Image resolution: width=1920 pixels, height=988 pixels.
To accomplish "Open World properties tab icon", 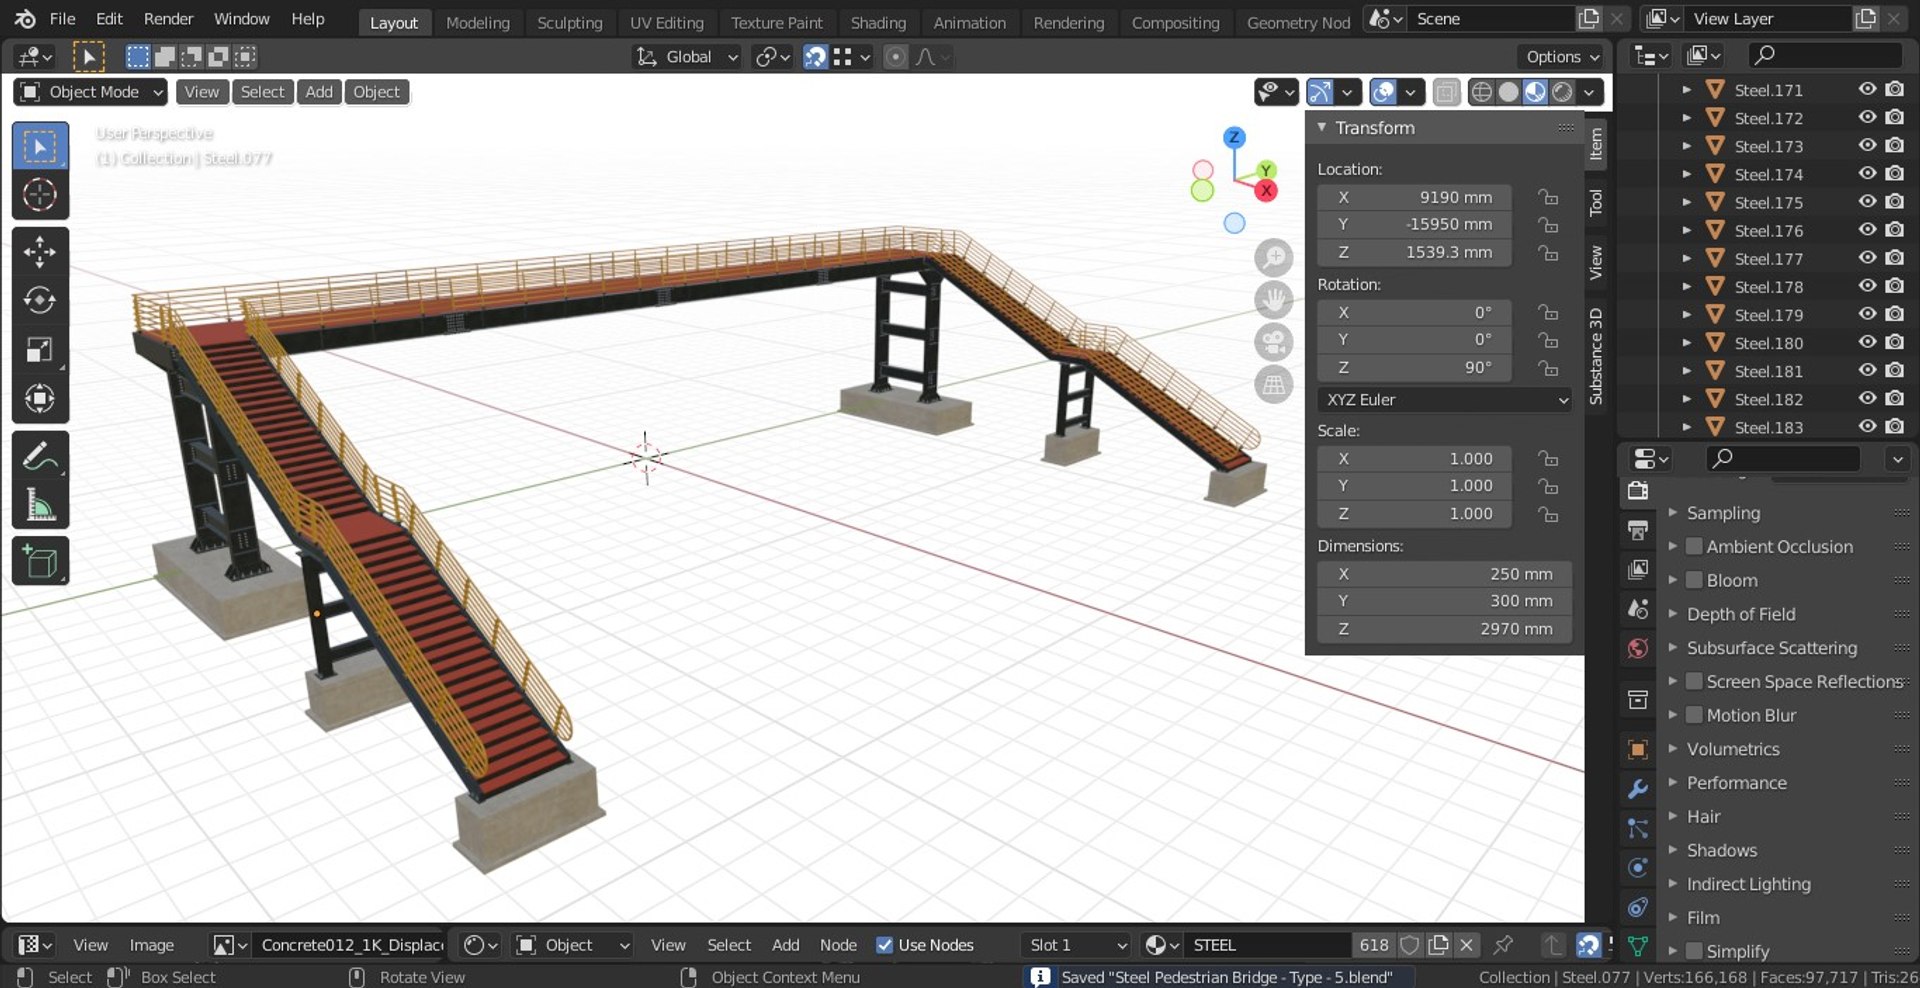I will [x=1638, y=648].
